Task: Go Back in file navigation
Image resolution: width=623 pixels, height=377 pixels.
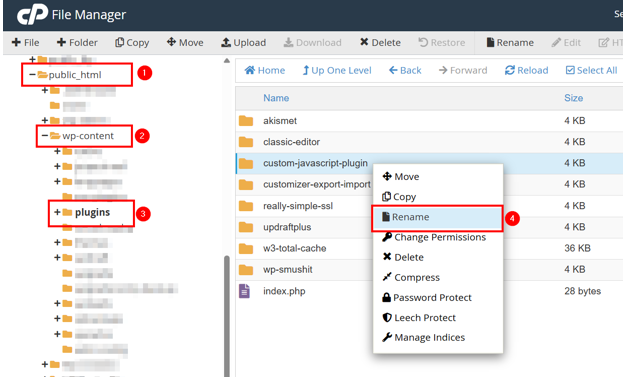Action: [405, 70]
